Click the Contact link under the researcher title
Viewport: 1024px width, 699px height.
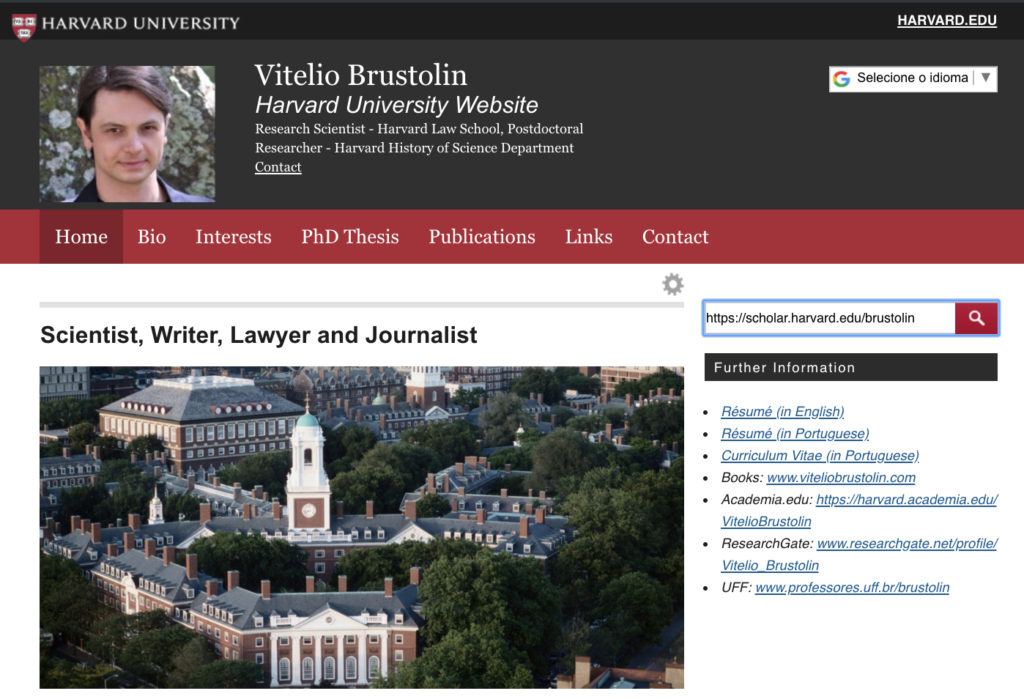tap(278, 167)
